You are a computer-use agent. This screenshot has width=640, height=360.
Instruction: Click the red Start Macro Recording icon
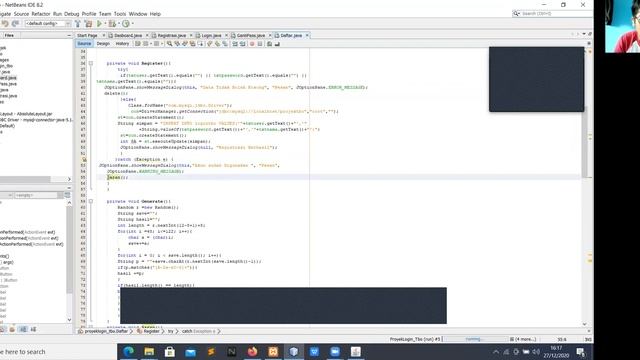pos(252,44)
